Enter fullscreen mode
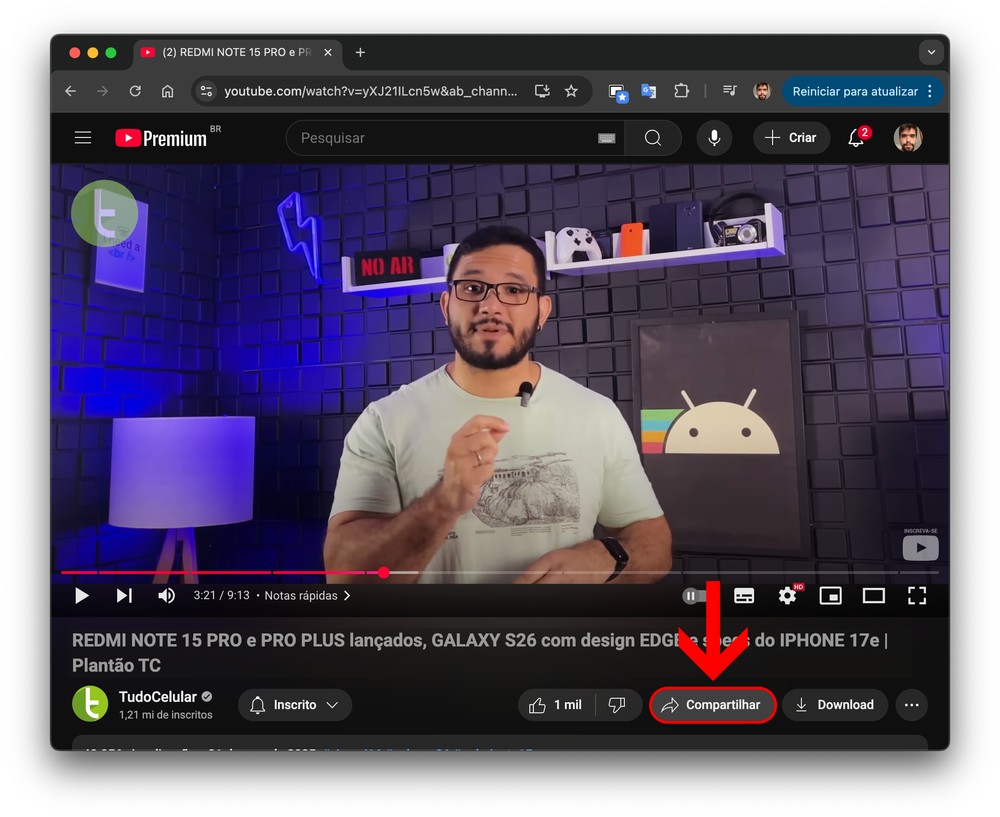The width and height of the screenshot is (1000, 817). [917, 596]
